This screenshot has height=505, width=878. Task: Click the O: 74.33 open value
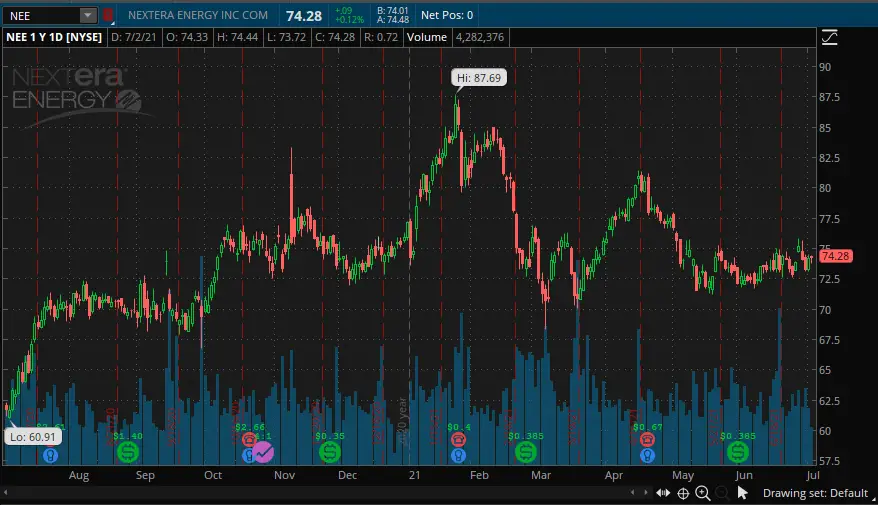[x=187, y=38]
